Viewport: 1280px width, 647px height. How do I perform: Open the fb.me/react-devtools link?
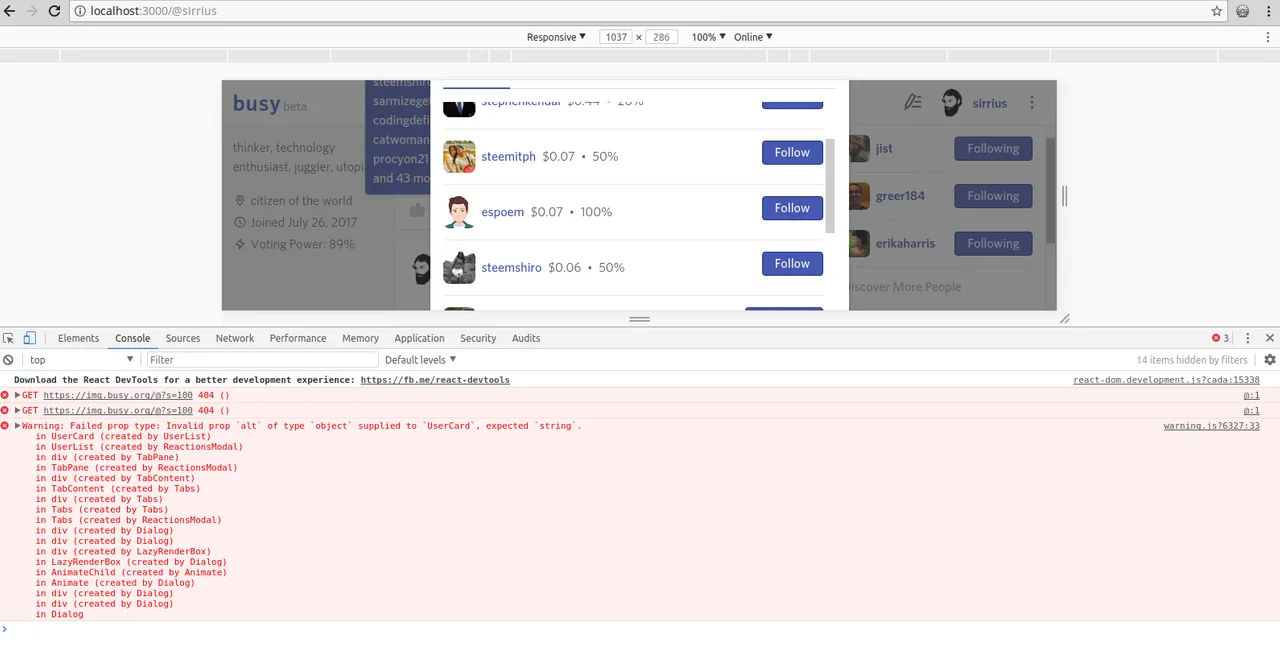(x=435, y=380)
